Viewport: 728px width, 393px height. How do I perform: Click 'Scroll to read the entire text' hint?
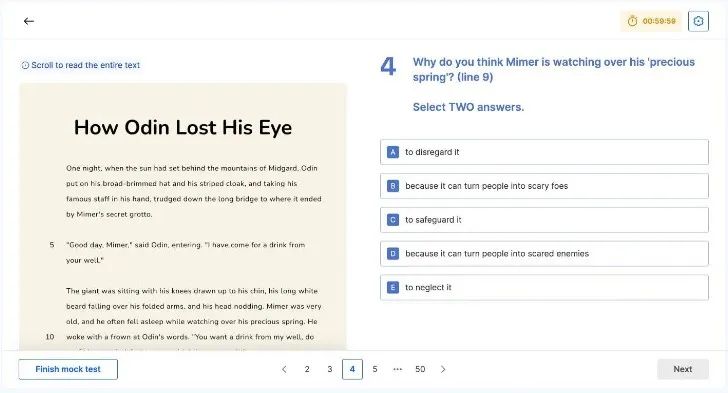pyautogui.click(x=85, y=66)
